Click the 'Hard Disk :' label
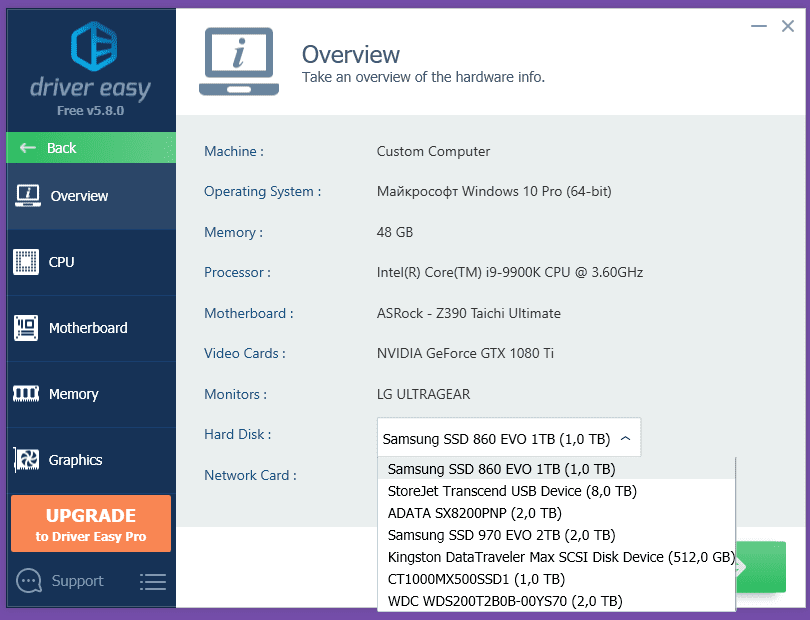Screen dimensions: 810x620 pyautogui.click(x=238, y=435)
